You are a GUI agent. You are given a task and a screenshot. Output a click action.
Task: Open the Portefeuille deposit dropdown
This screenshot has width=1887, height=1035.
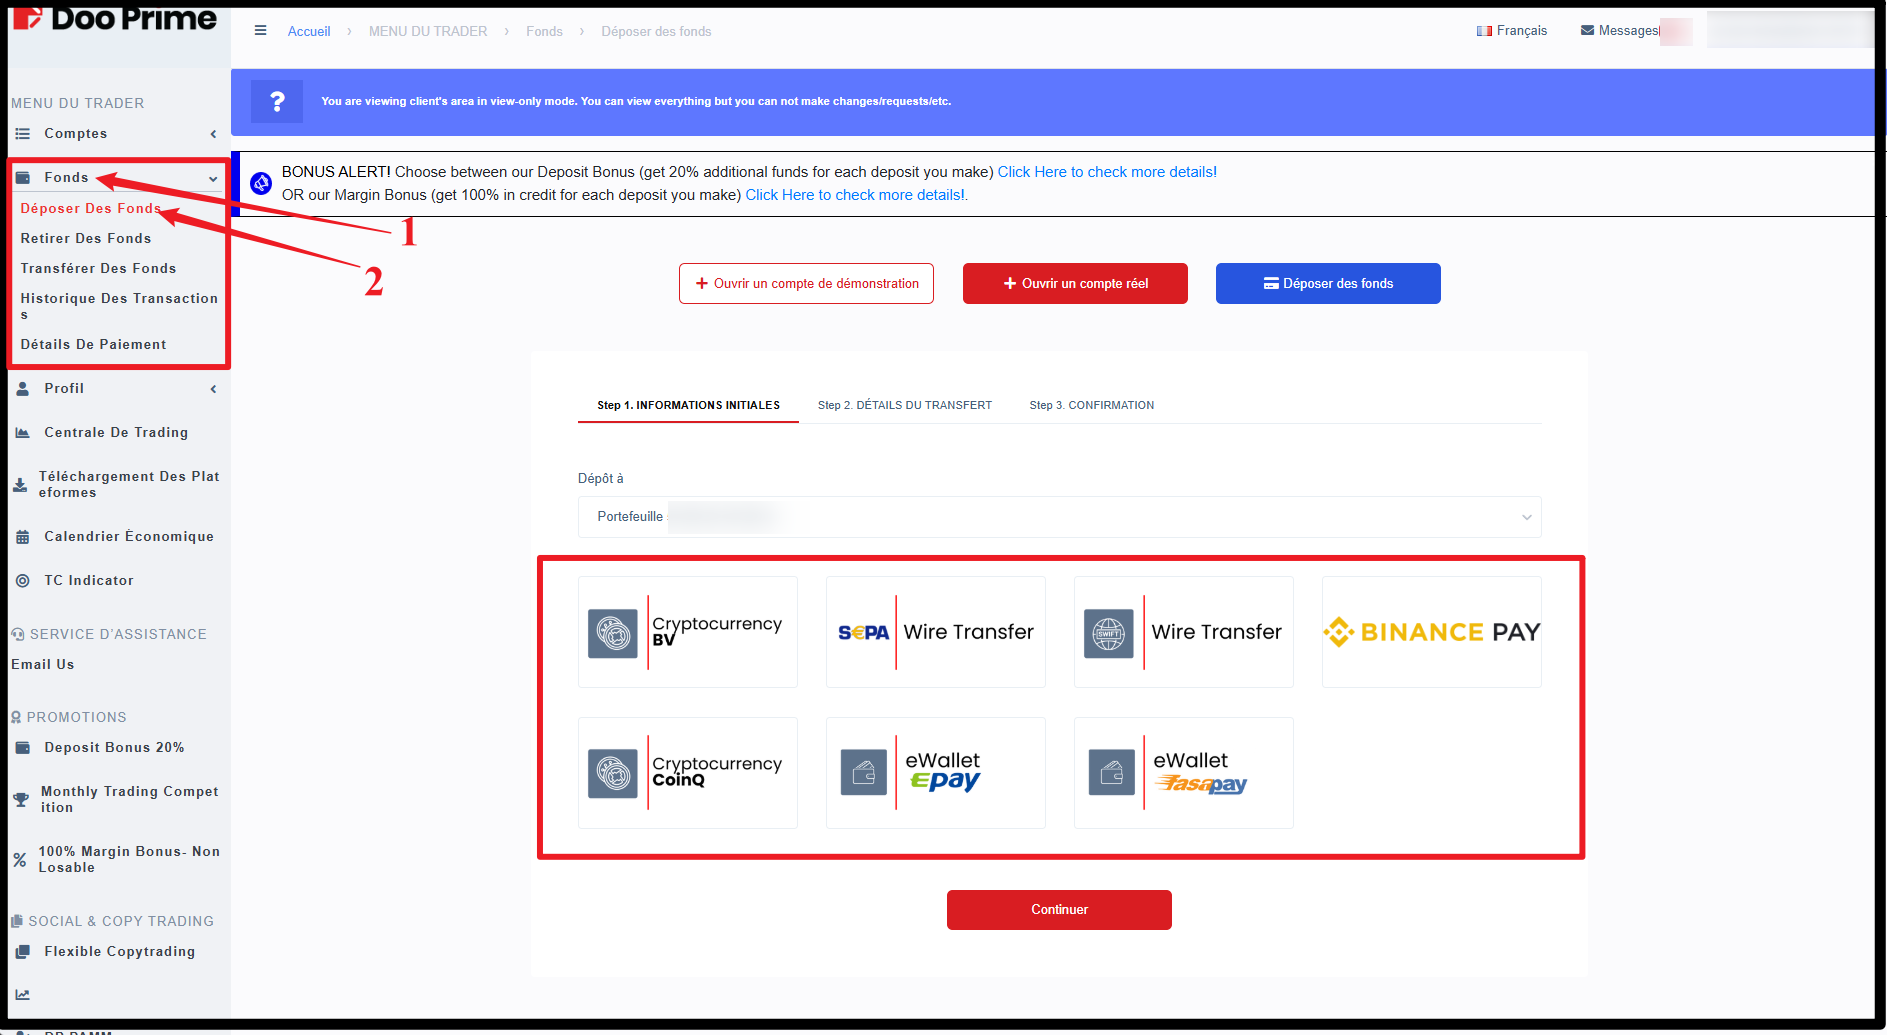pyautogui.click(x=1059, y=517)
